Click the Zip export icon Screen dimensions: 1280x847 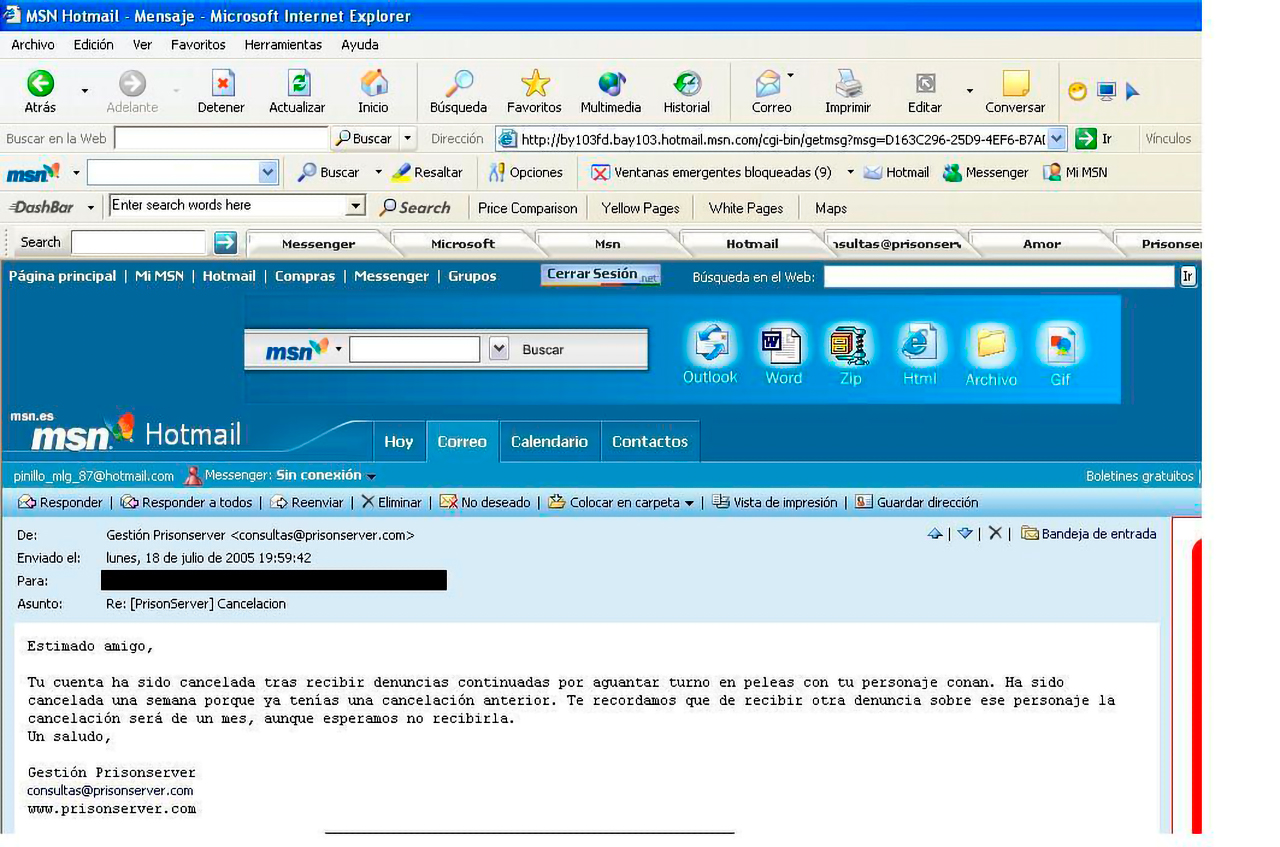pos(851,354)
